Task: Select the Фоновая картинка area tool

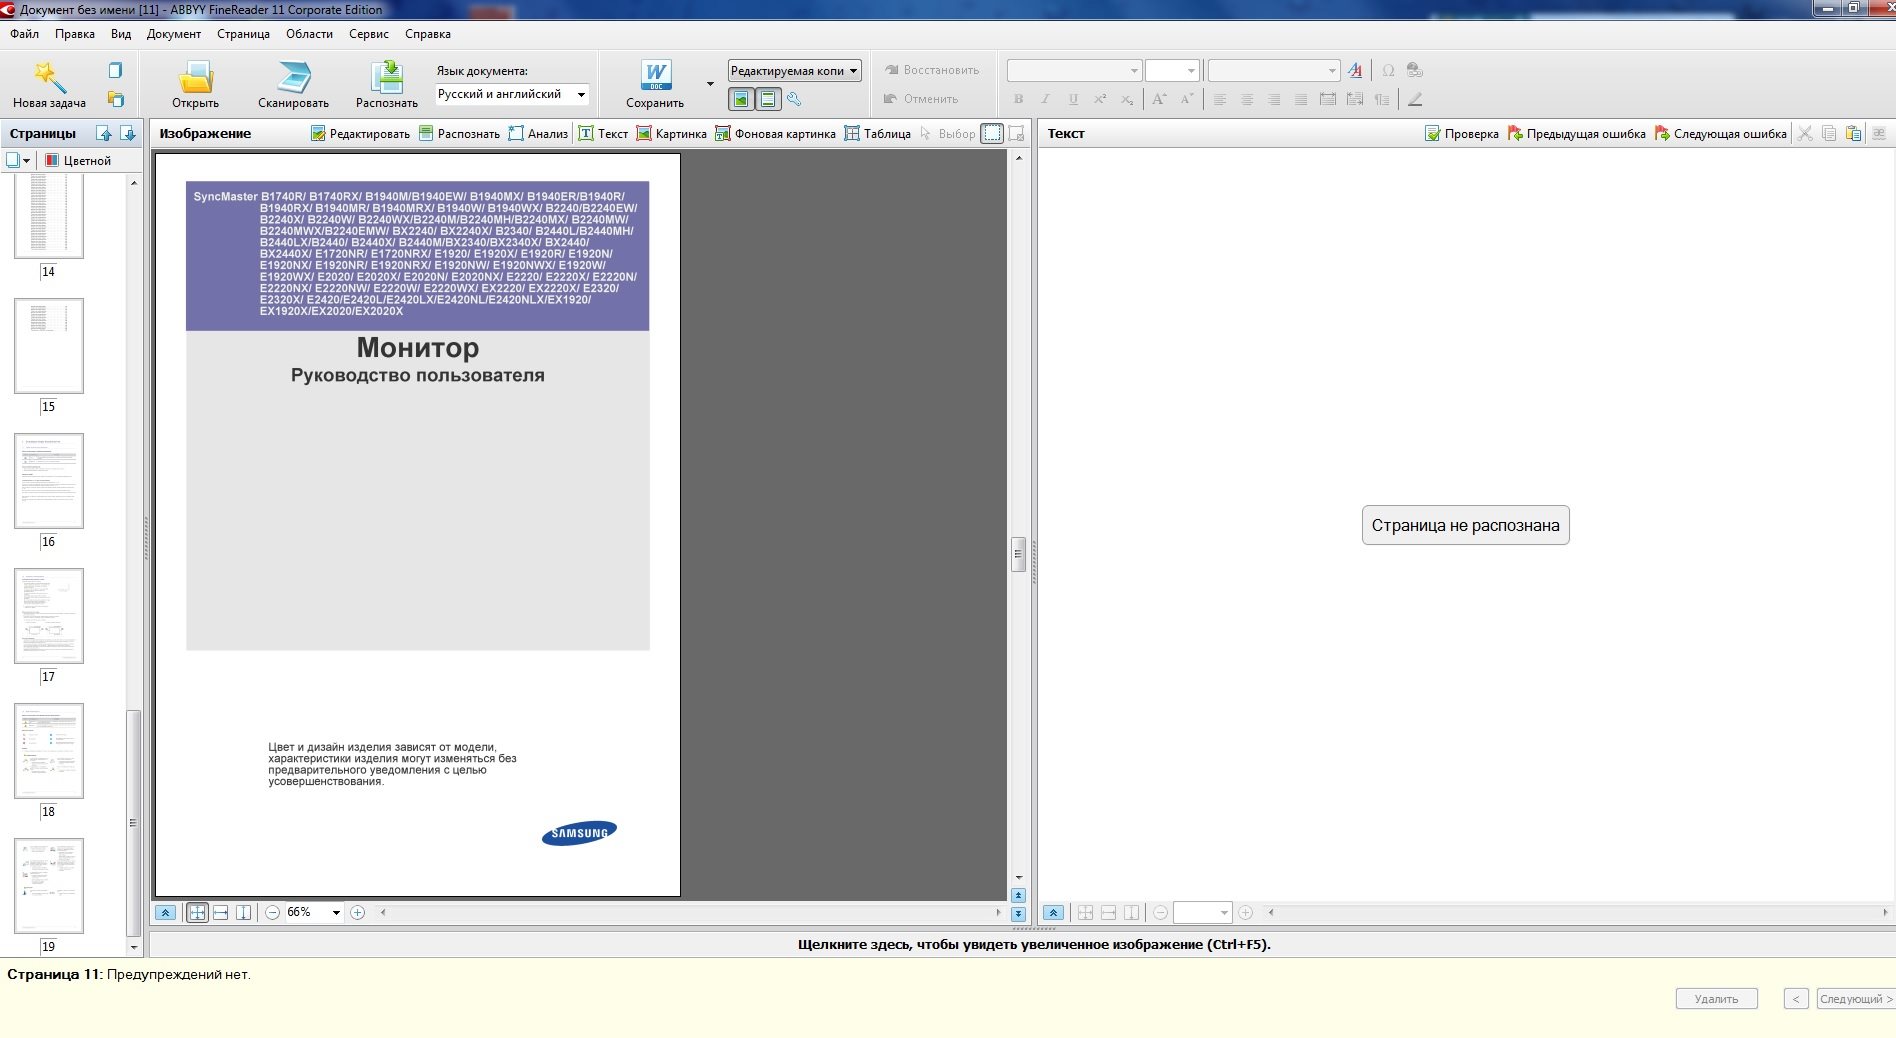Action: [x=775, y=134]
